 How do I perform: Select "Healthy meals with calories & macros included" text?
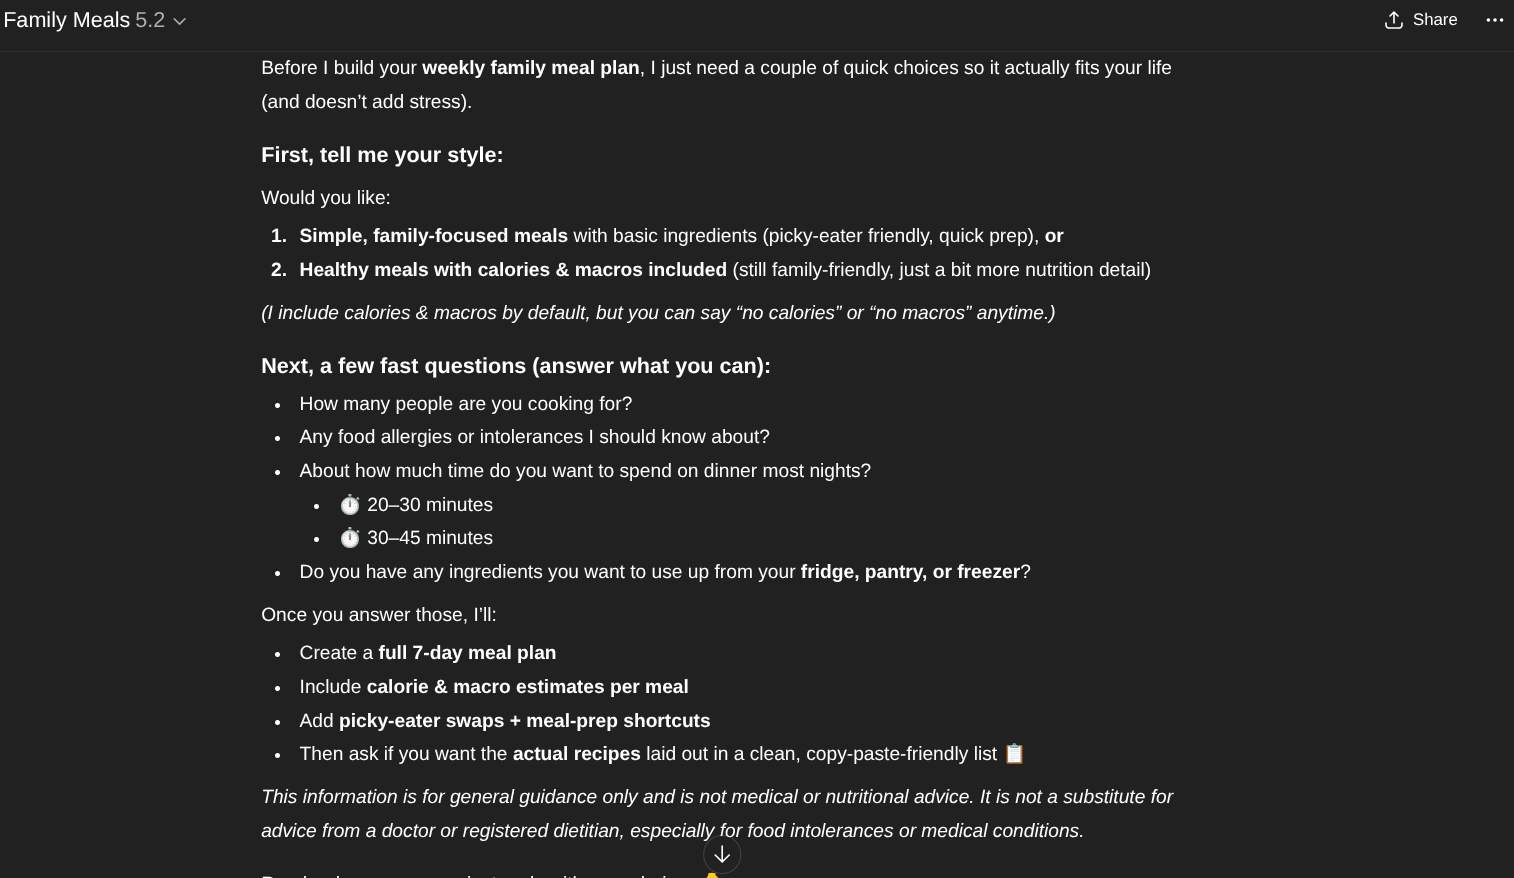pos(512,270)
